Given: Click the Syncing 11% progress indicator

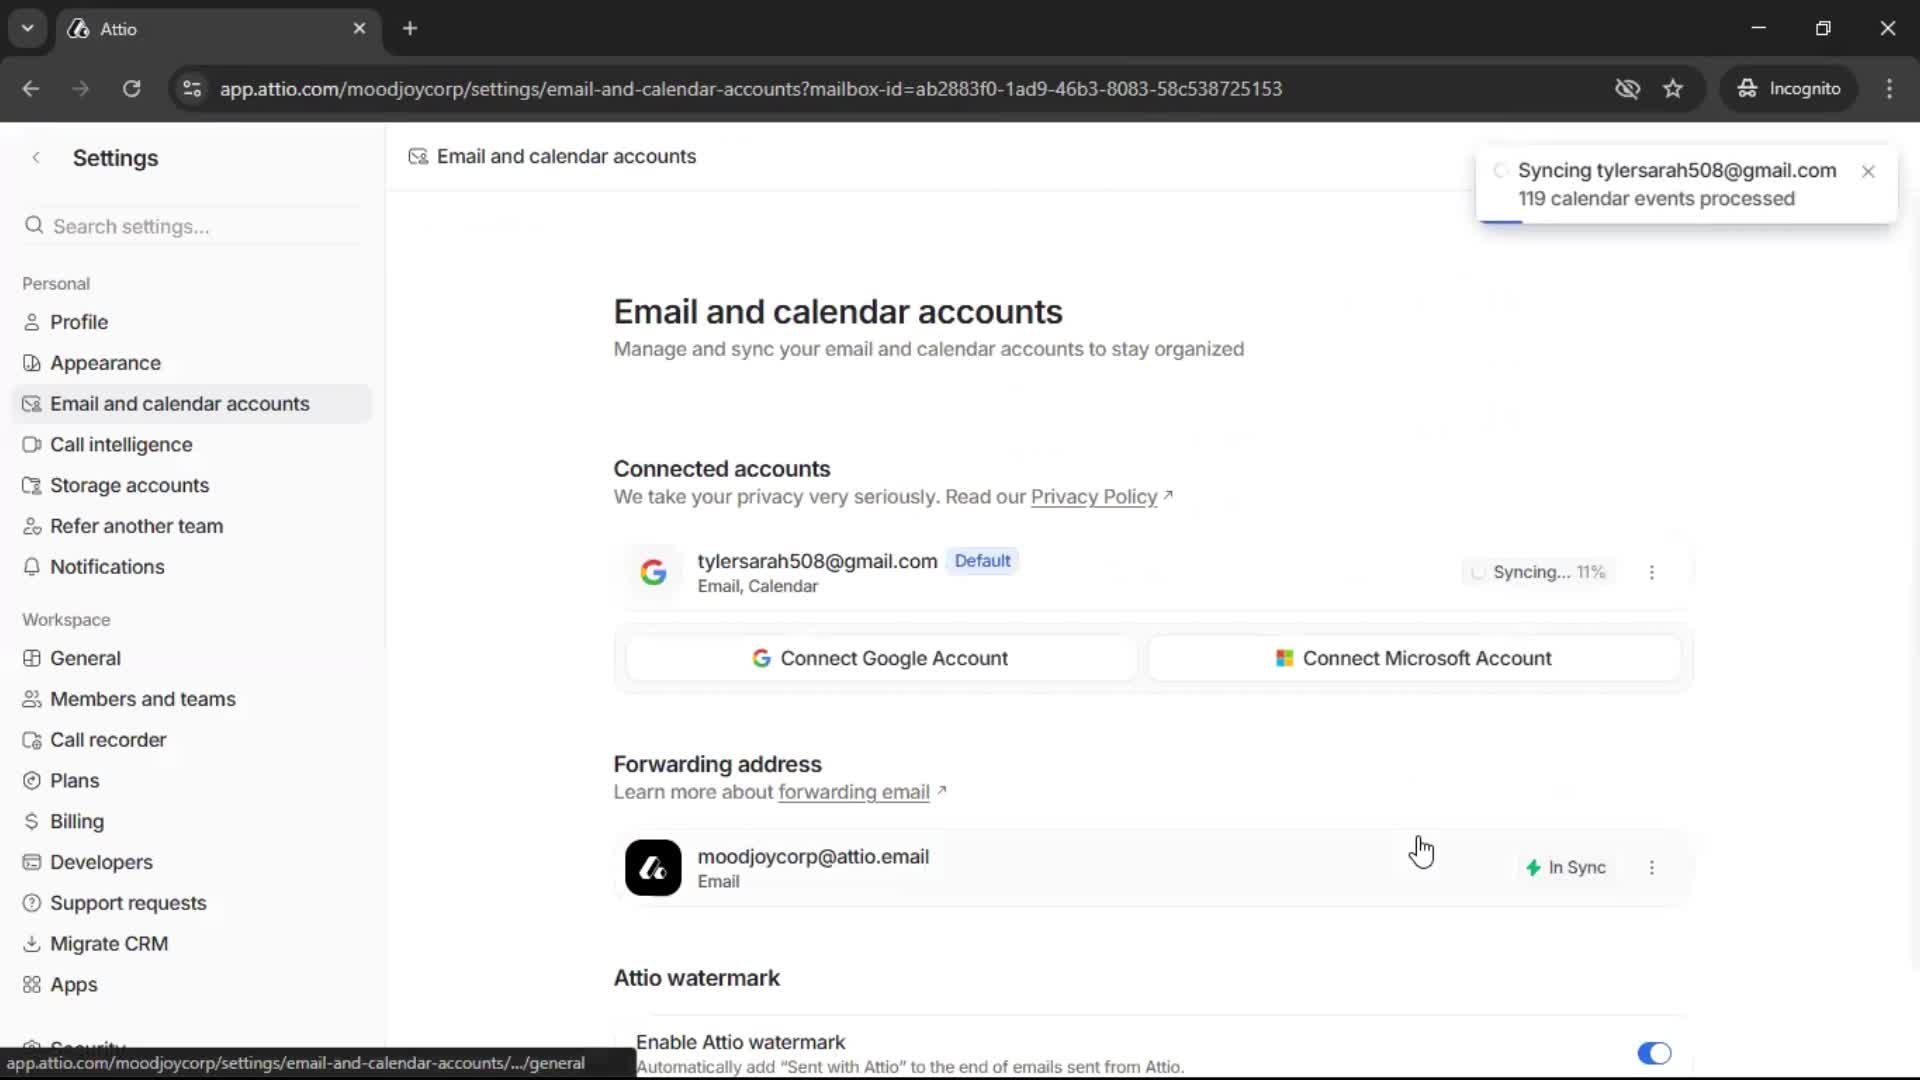Looking at the screenshot, I should (1538, 572).
